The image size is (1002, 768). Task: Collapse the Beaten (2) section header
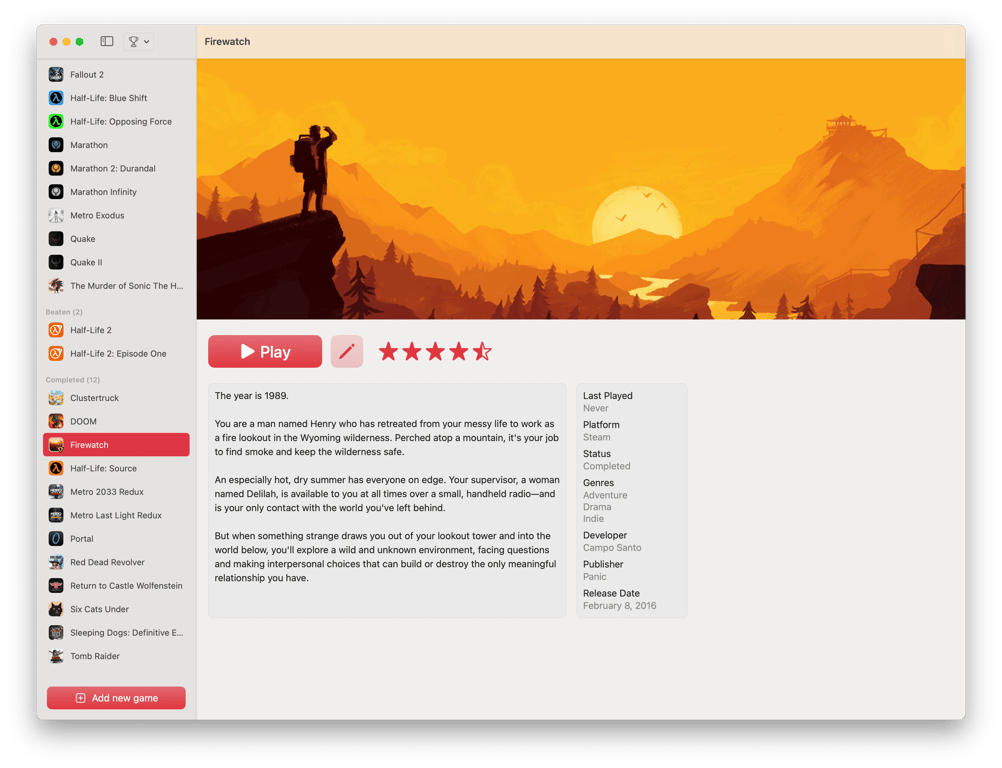pyautogui.click(x=64, y=312)
